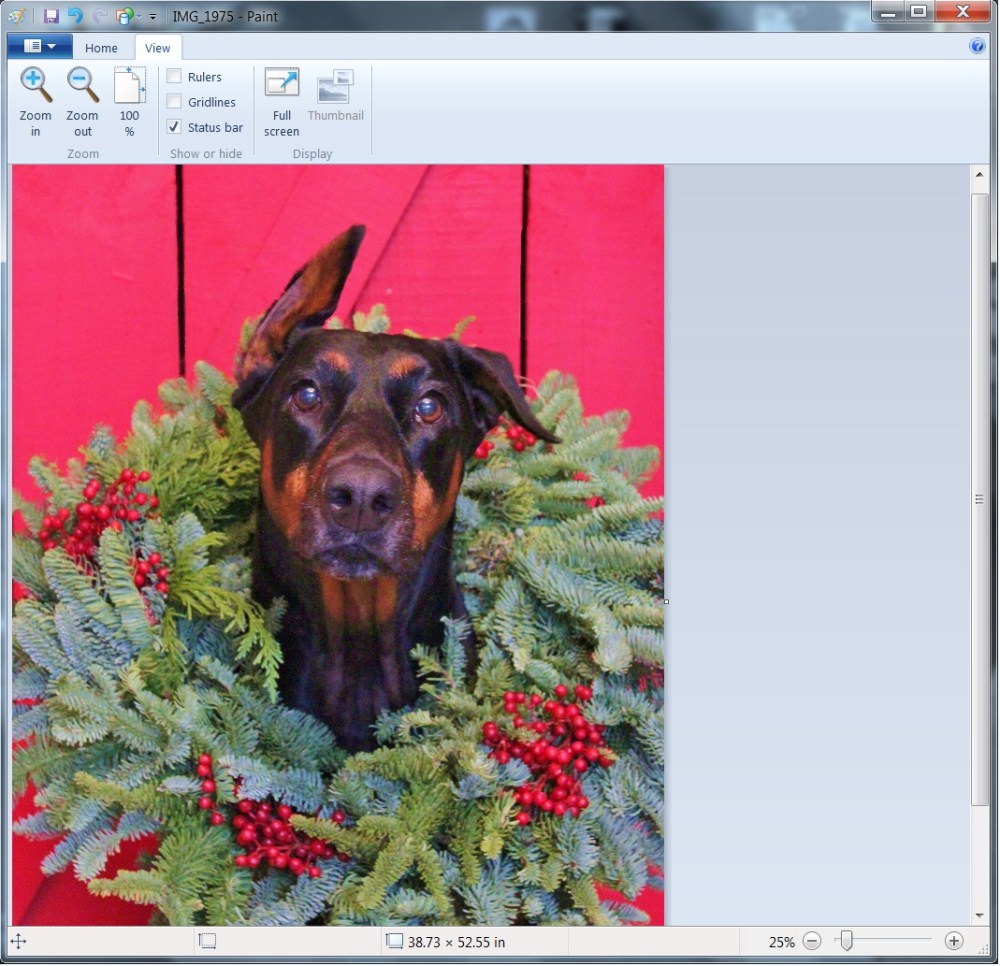Select the View tab

click(x=158, y=47)
